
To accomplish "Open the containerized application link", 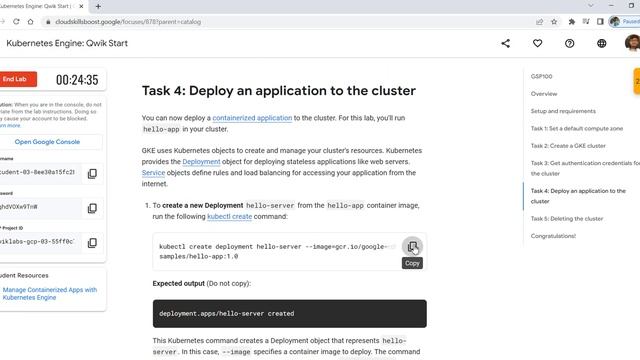I will click(252, 118).
